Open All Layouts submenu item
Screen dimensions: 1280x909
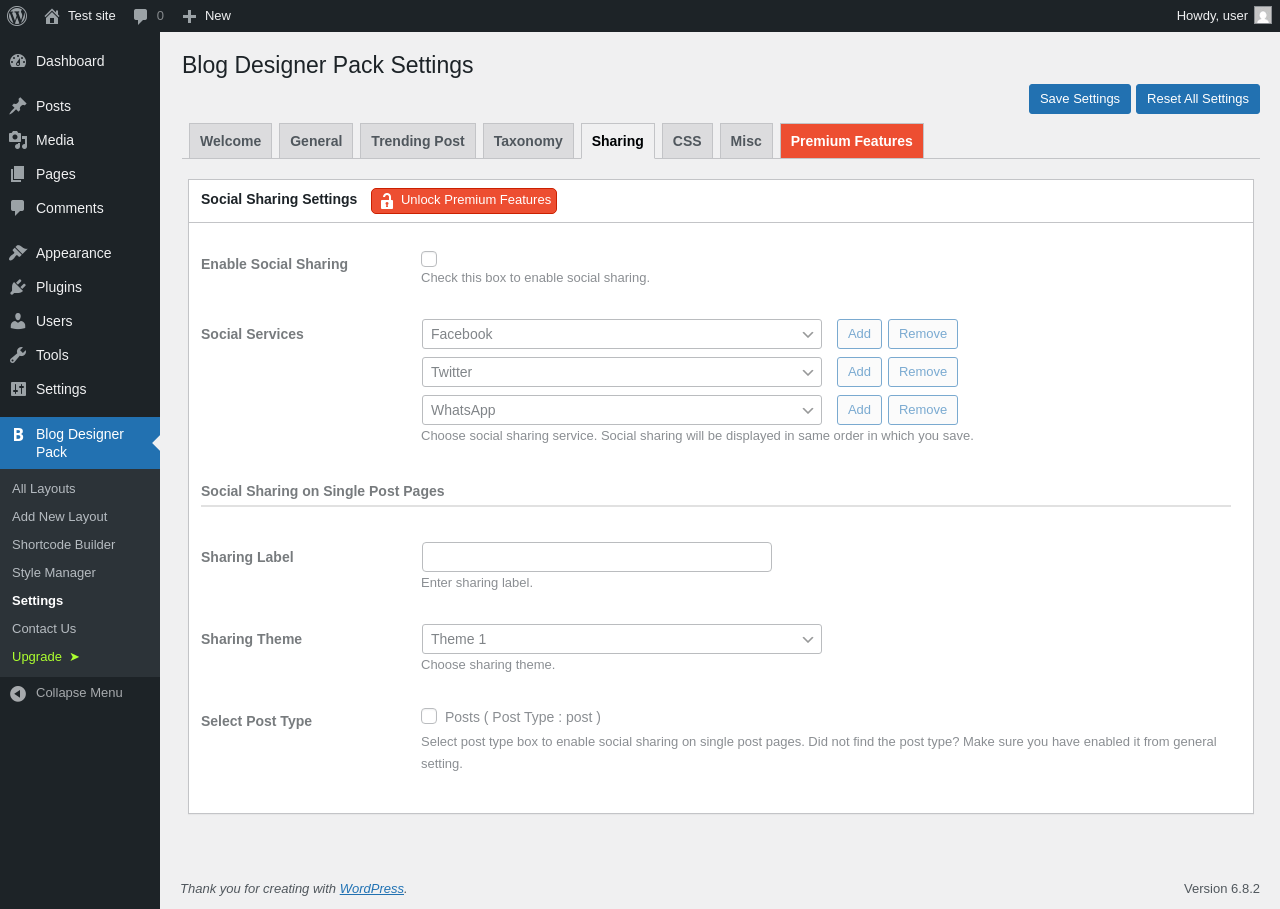click(x=44, y=489)
